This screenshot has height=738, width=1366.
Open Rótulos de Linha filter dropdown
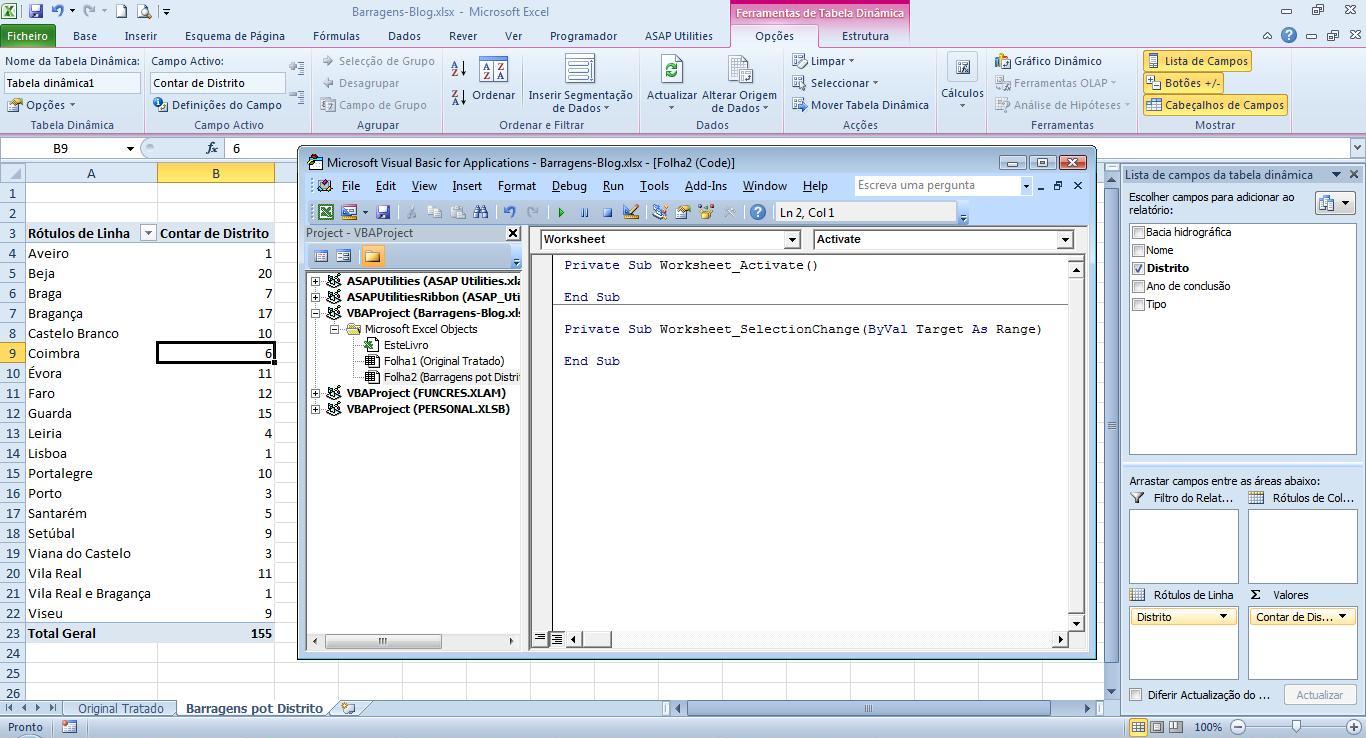click(x=148, y=233)
